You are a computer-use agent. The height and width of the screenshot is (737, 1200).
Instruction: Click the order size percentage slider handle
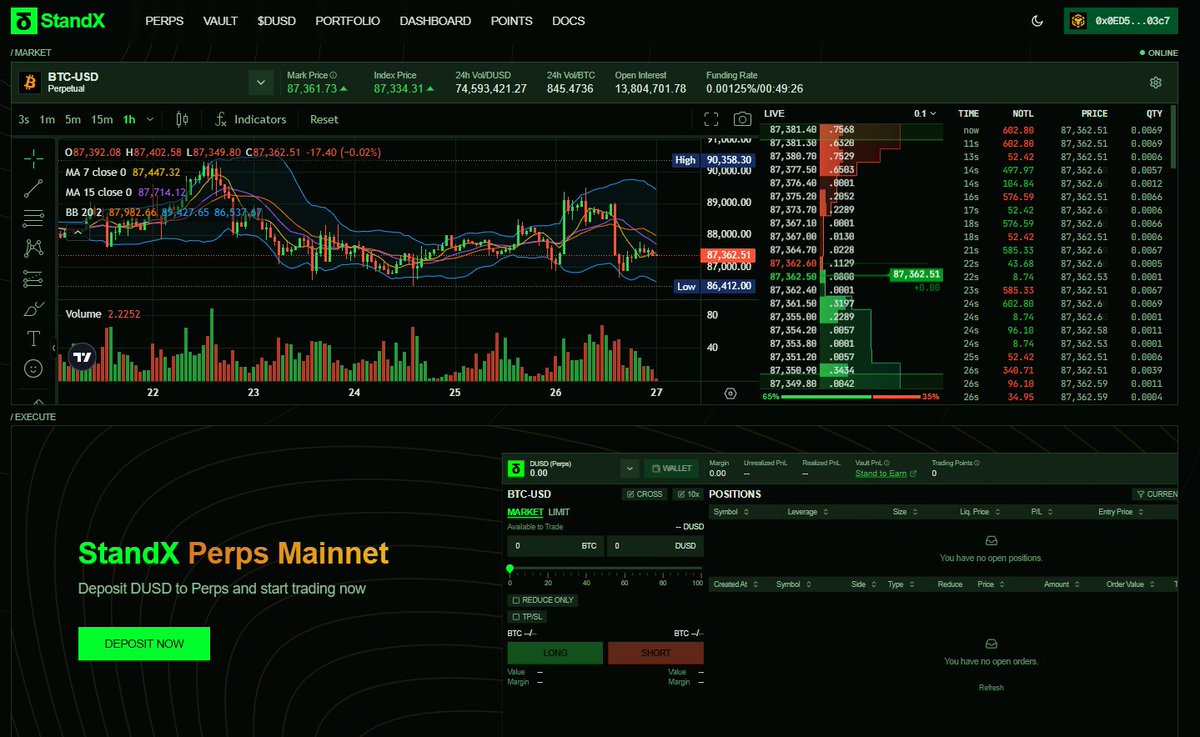click(x=510, y=568)
